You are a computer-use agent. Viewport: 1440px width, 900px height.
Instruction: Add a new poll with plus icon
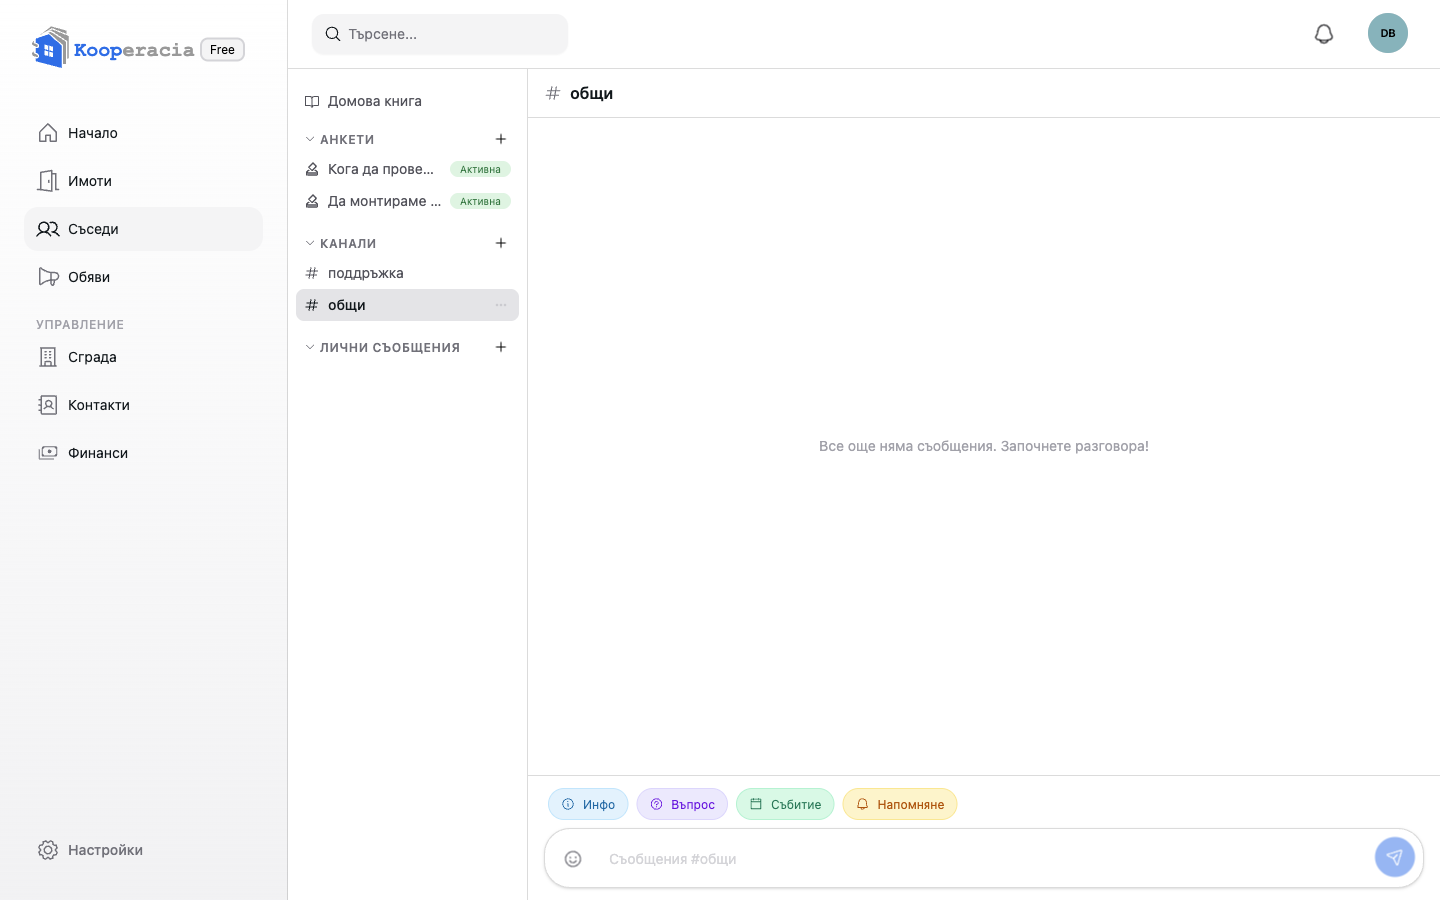[501, 139]
